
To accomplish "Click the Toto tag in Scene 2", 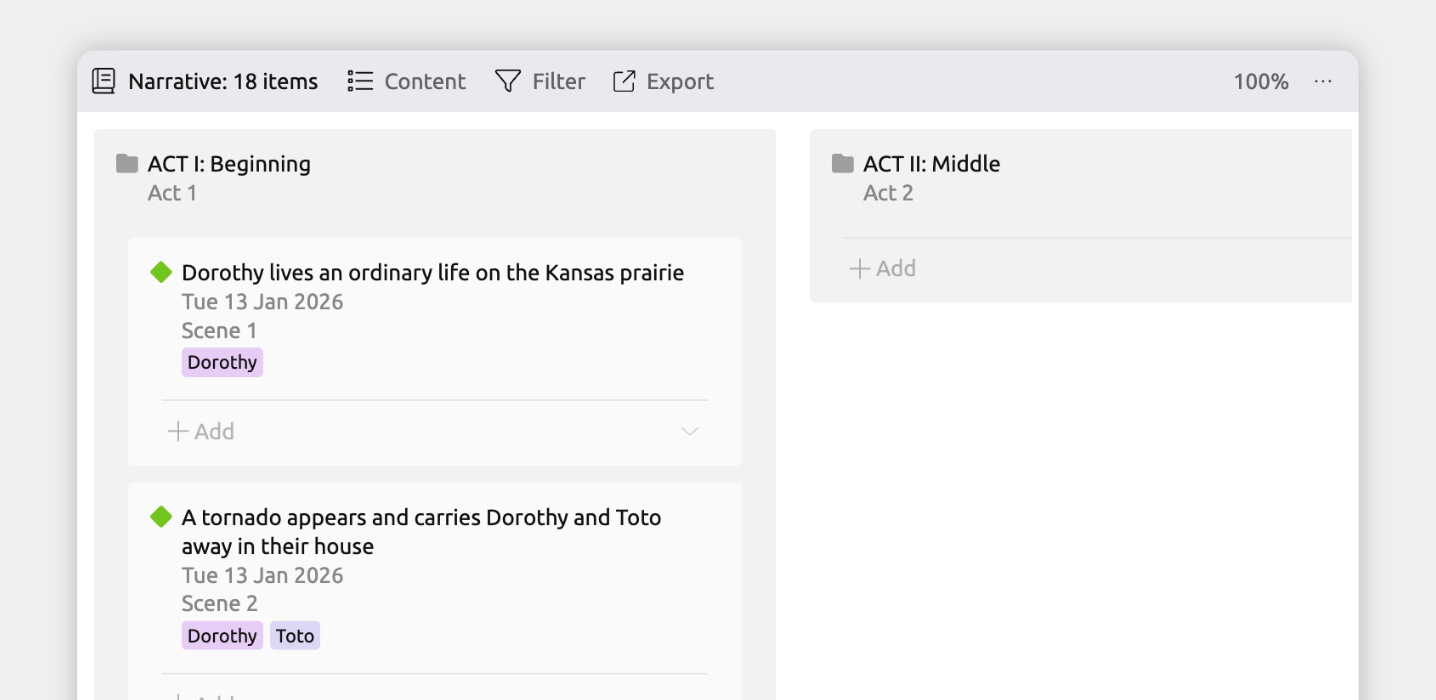I will pyautogui.click(x=295, y=636).
